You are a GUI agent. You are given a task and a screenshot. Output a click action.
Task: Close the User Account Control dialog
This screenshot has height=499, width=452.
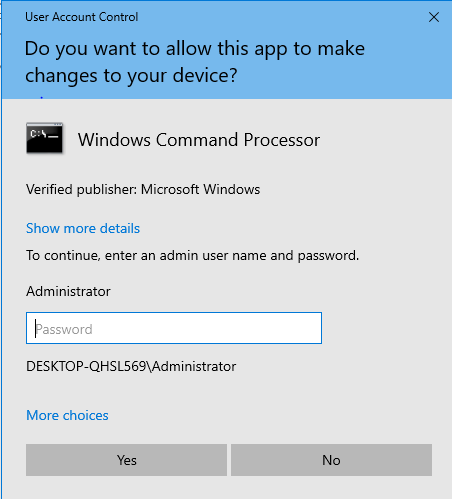point(434,17)
